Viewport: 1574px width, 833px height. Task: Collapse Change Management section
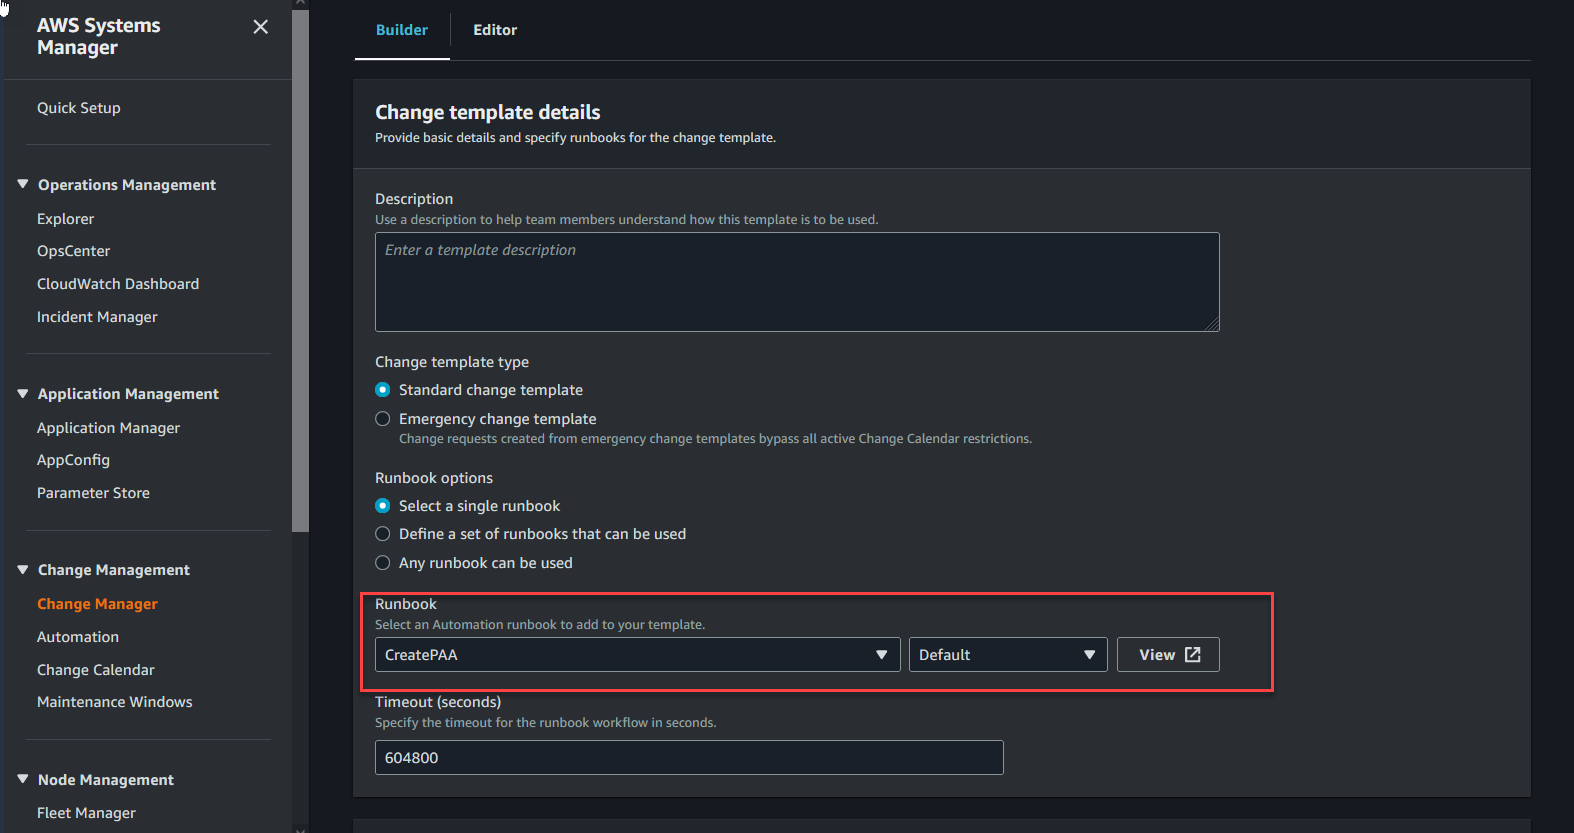23,569
